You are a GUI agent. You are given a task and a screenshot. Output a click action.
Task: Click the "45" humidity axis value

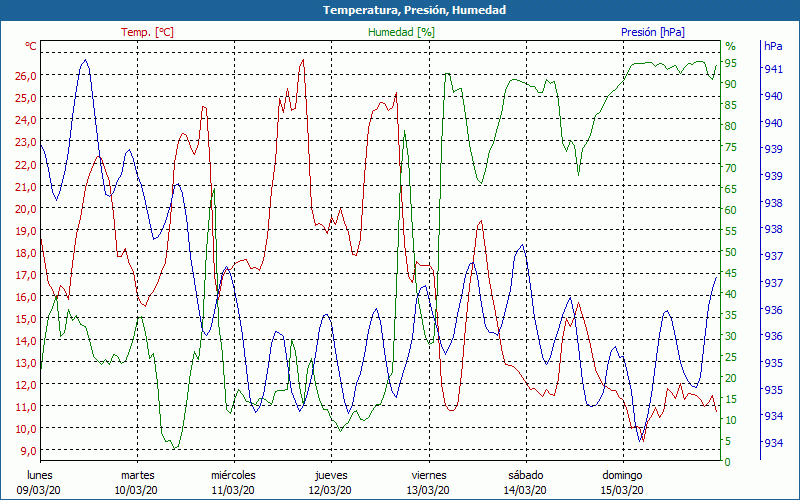(731, 273)
